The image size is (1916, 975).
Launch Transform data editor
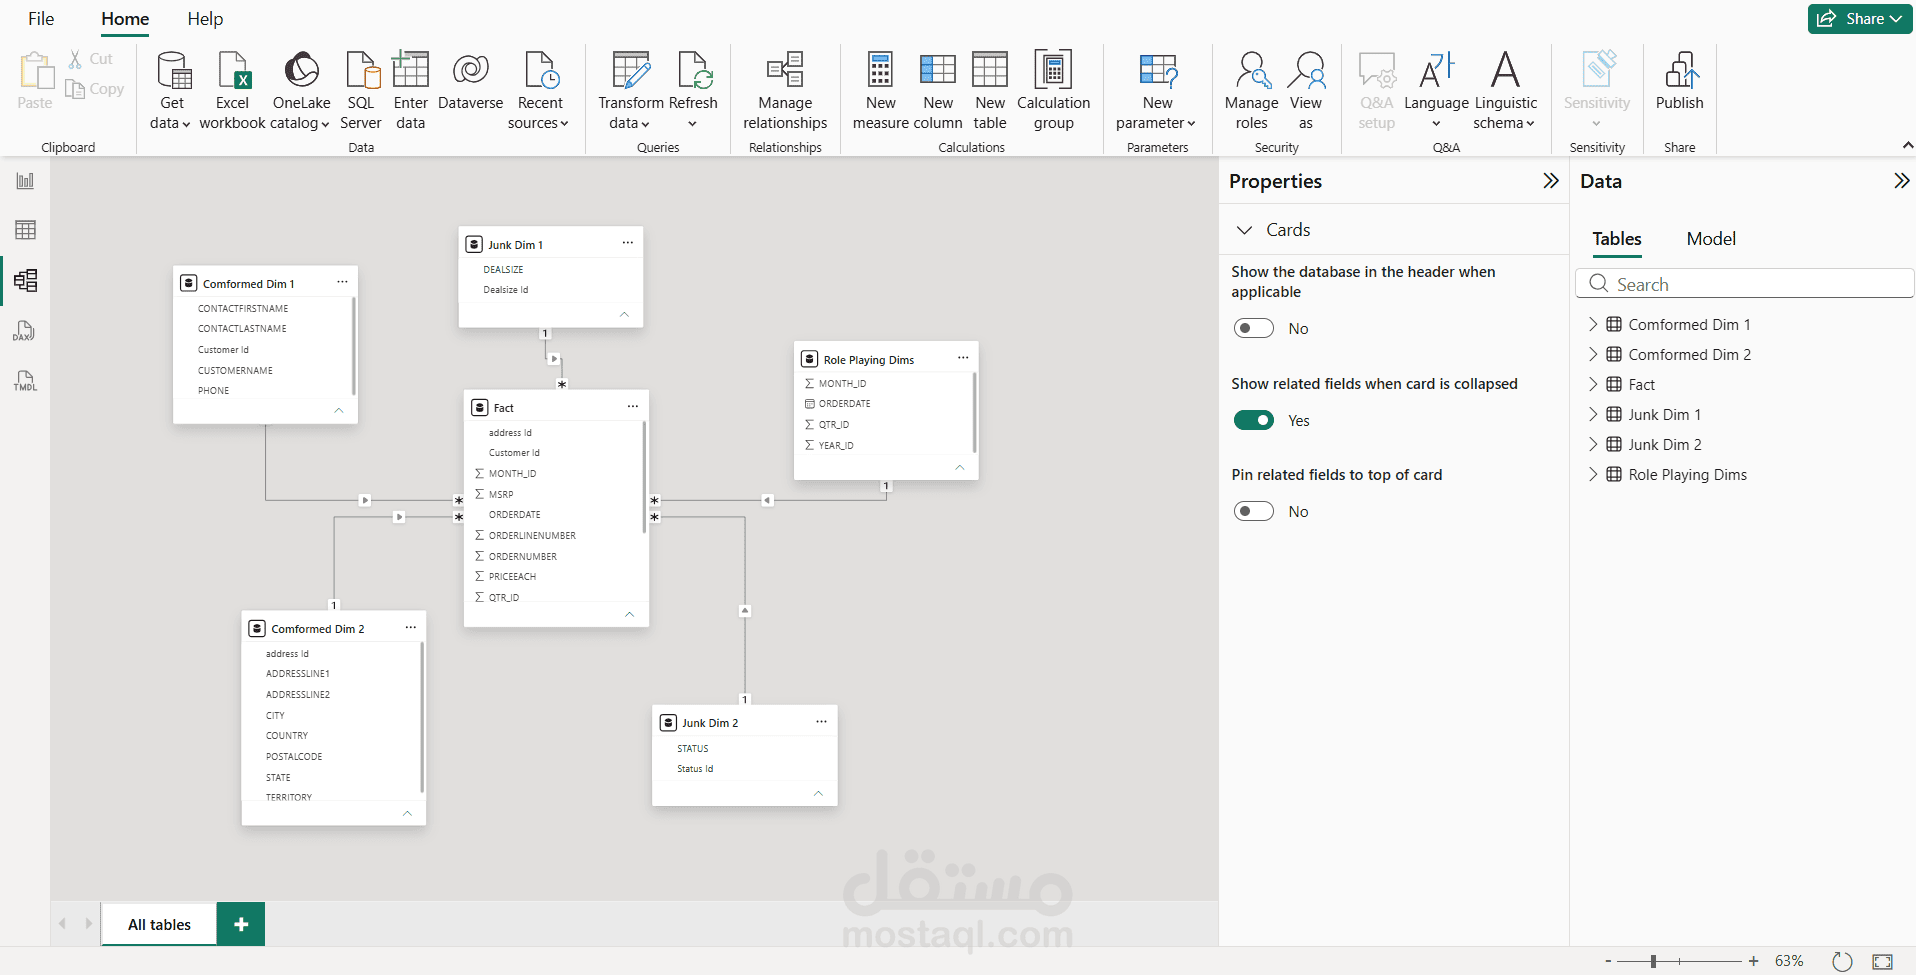[x=631, y=91]
